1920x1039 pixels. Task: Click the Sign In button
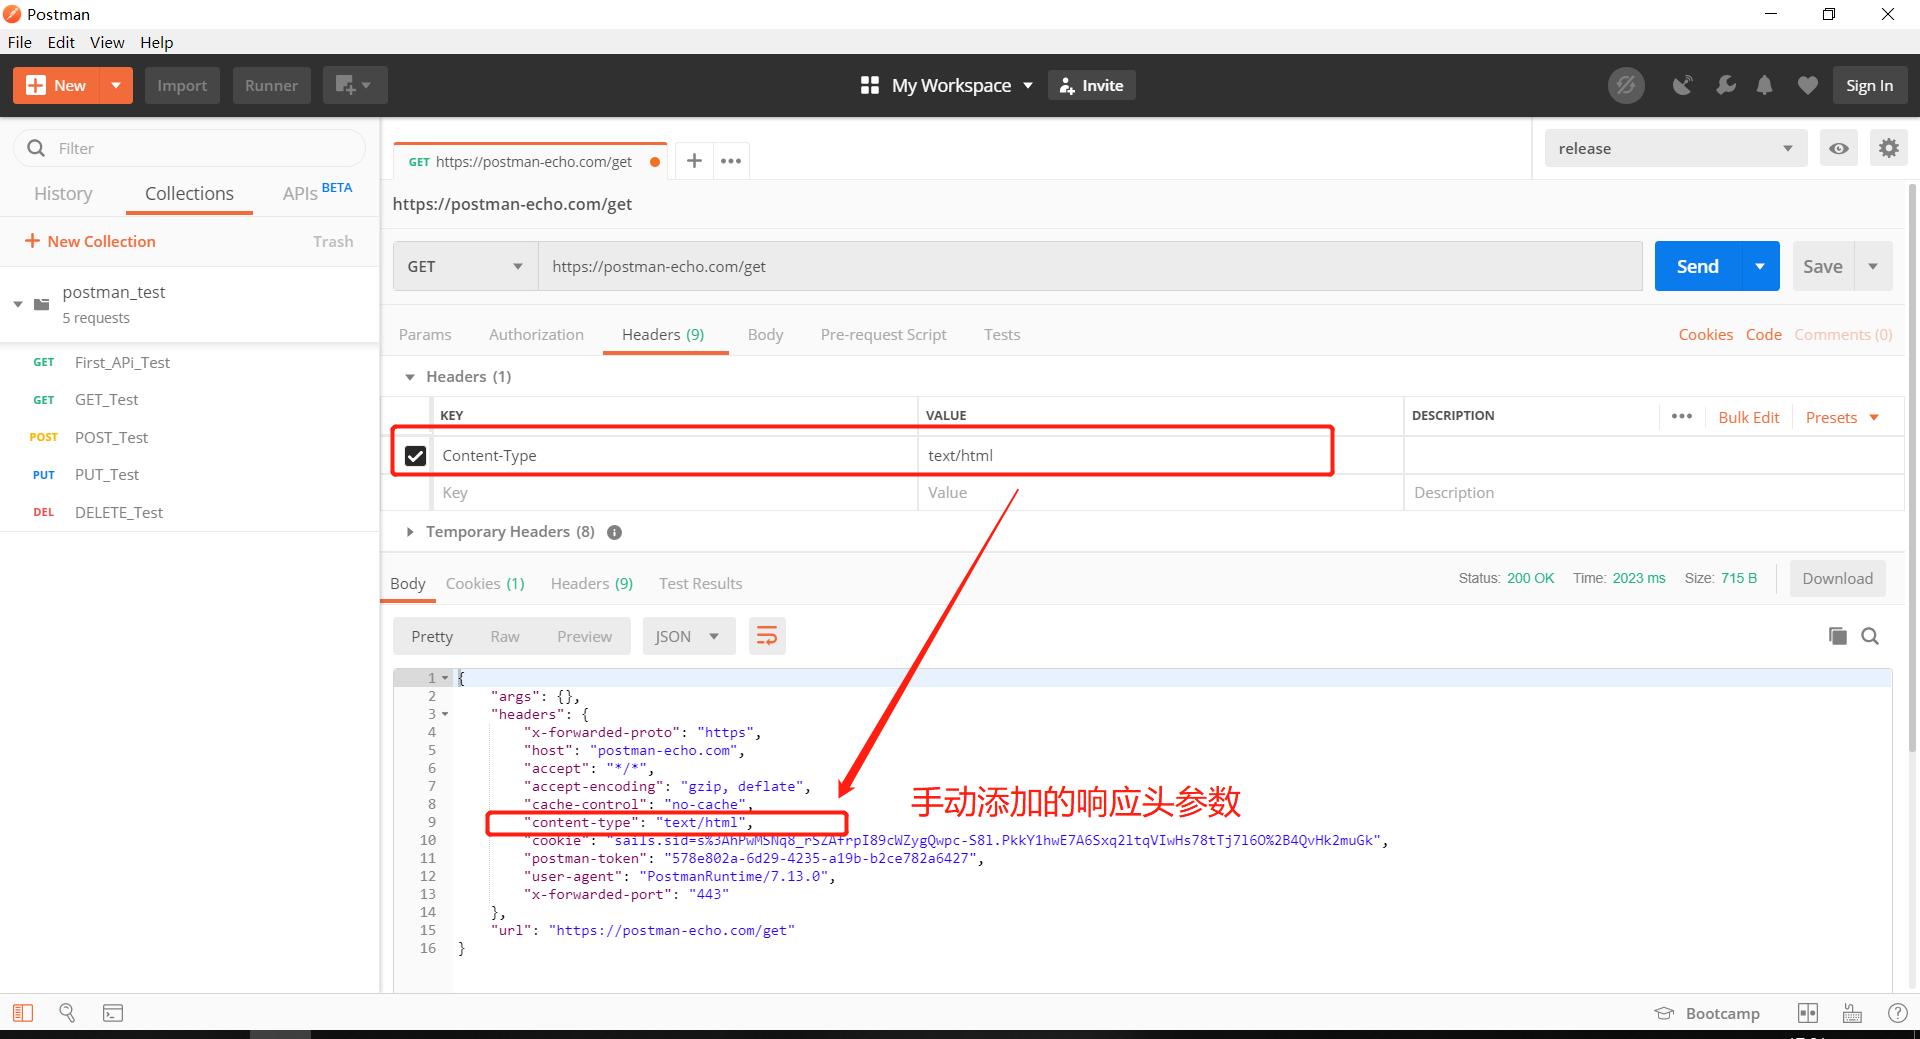[x=1869, y=85]
